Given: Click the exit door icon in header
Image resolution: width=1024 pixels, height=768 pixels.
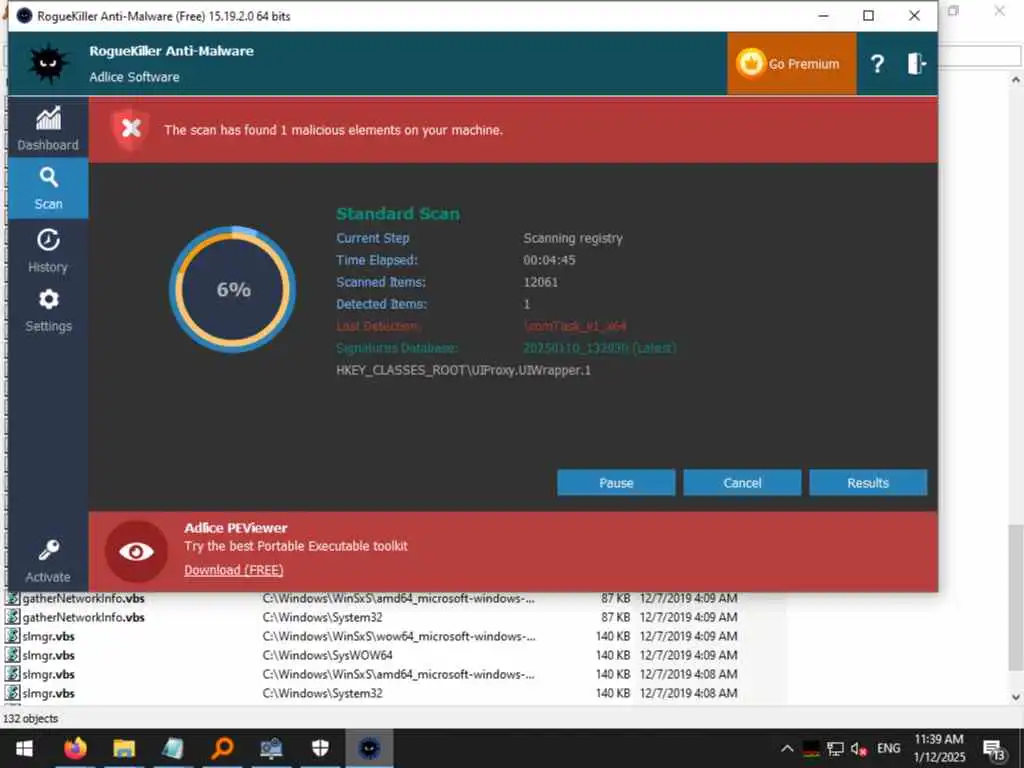Looking at the screenshot, I should tap(916, 64).
